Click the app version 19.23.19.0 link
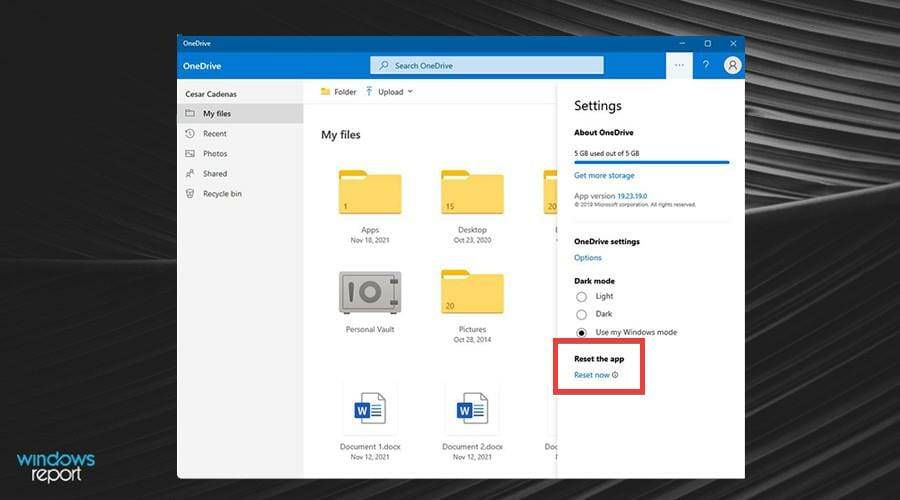This screenshot has width=900, height=500. pyautogui.click(x=632, y=196)
